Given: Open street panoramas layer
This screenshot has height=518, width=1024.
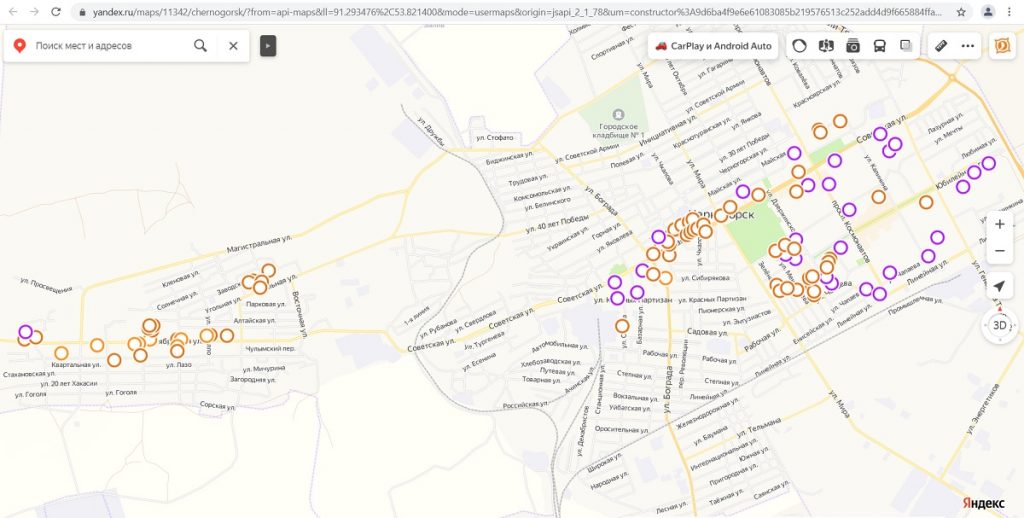Looking at the screenshot, I should (x=826, y=46).
